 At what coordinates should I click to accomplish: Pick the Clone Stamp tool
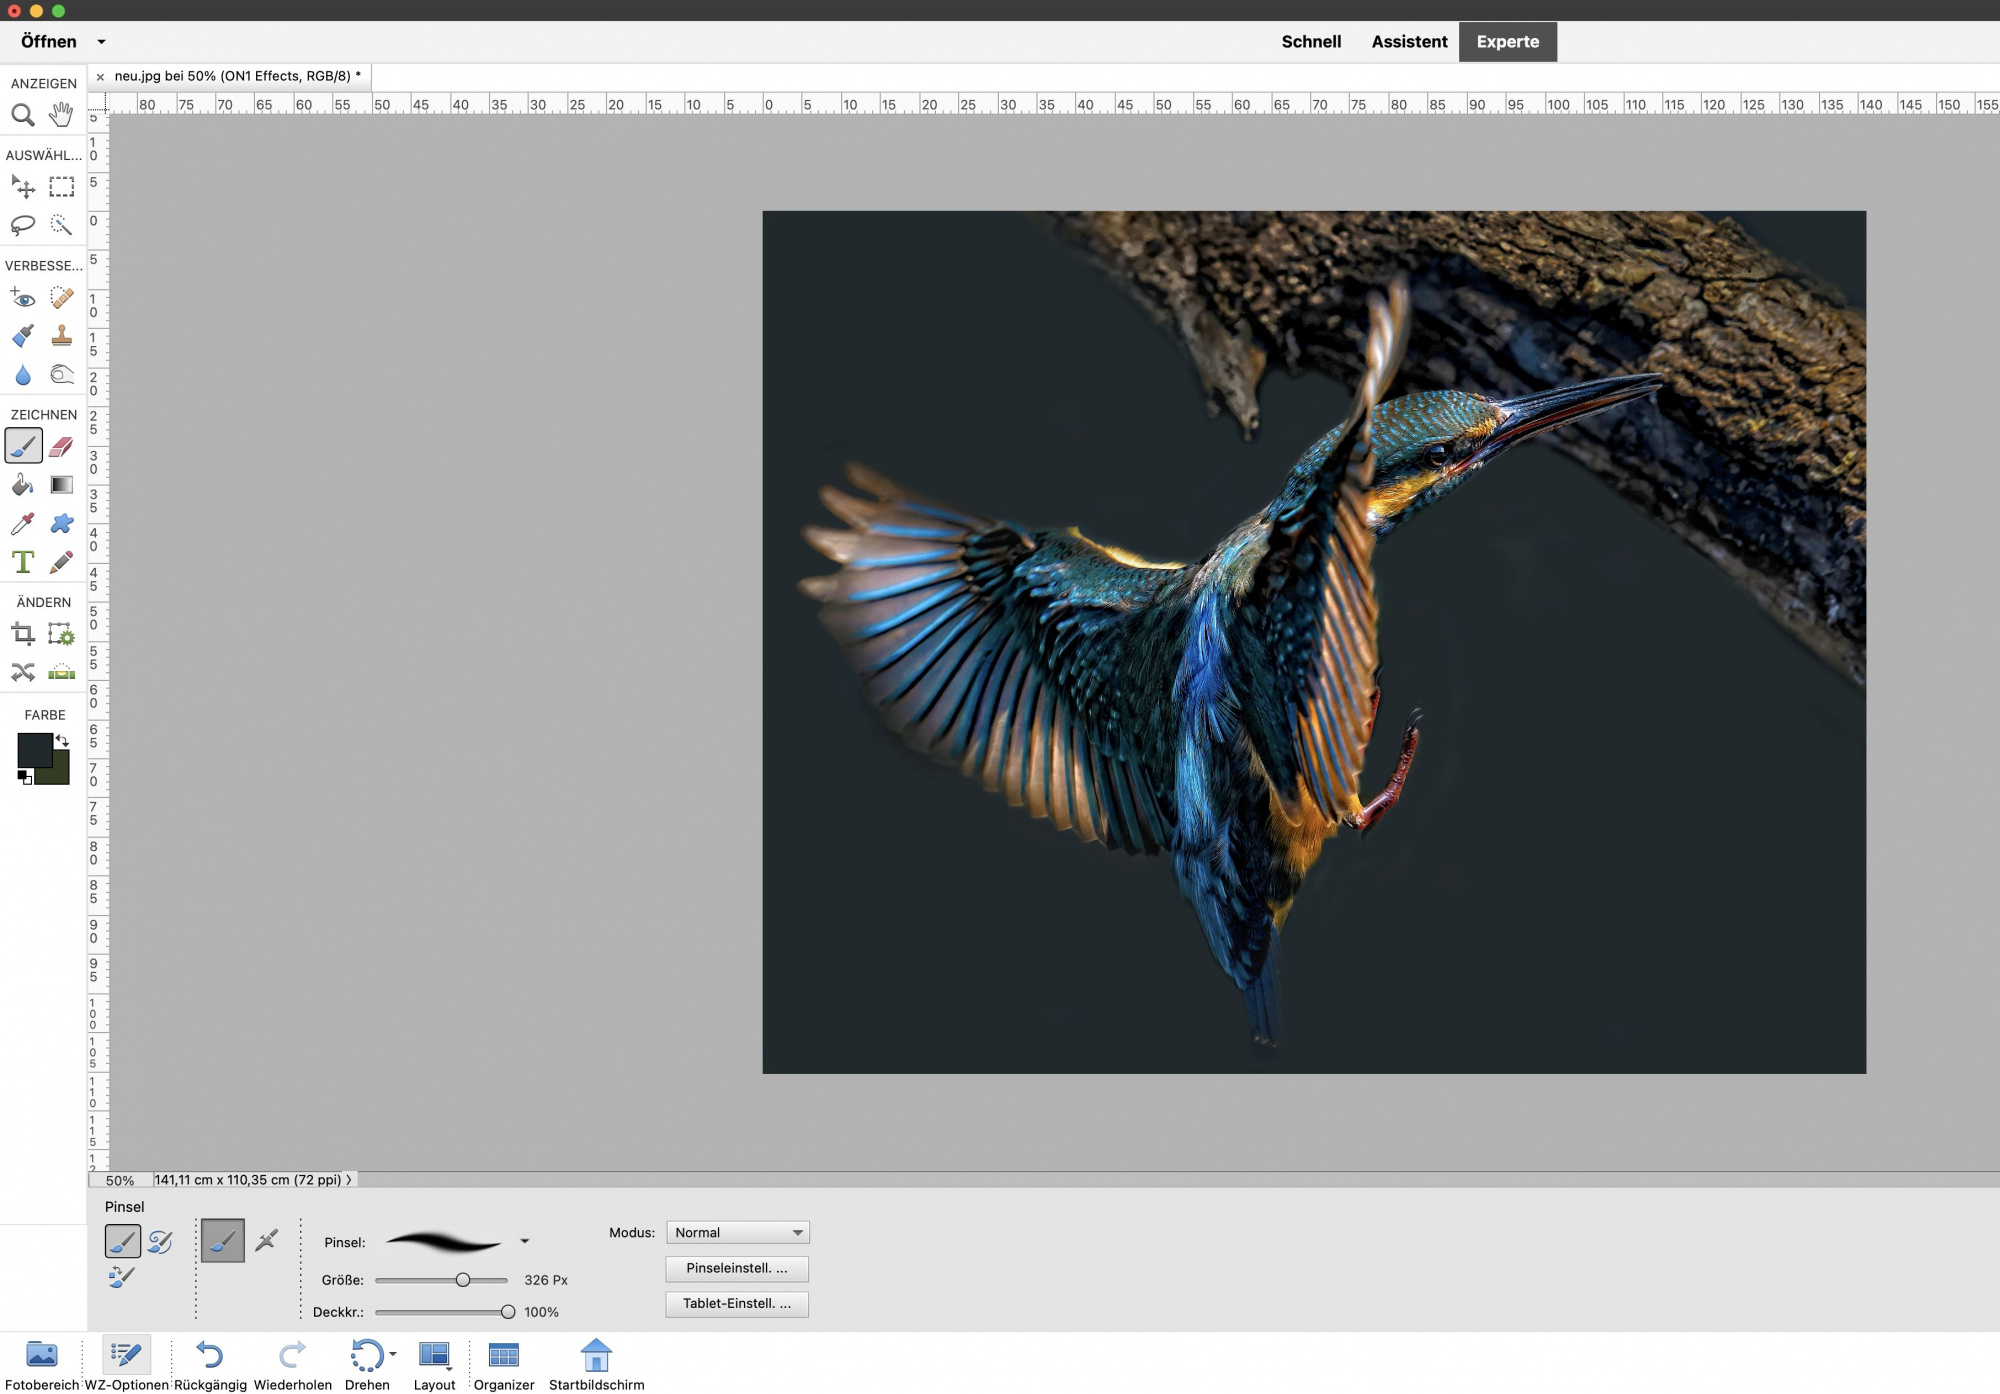pyautogui.click(x=61, y=336)
